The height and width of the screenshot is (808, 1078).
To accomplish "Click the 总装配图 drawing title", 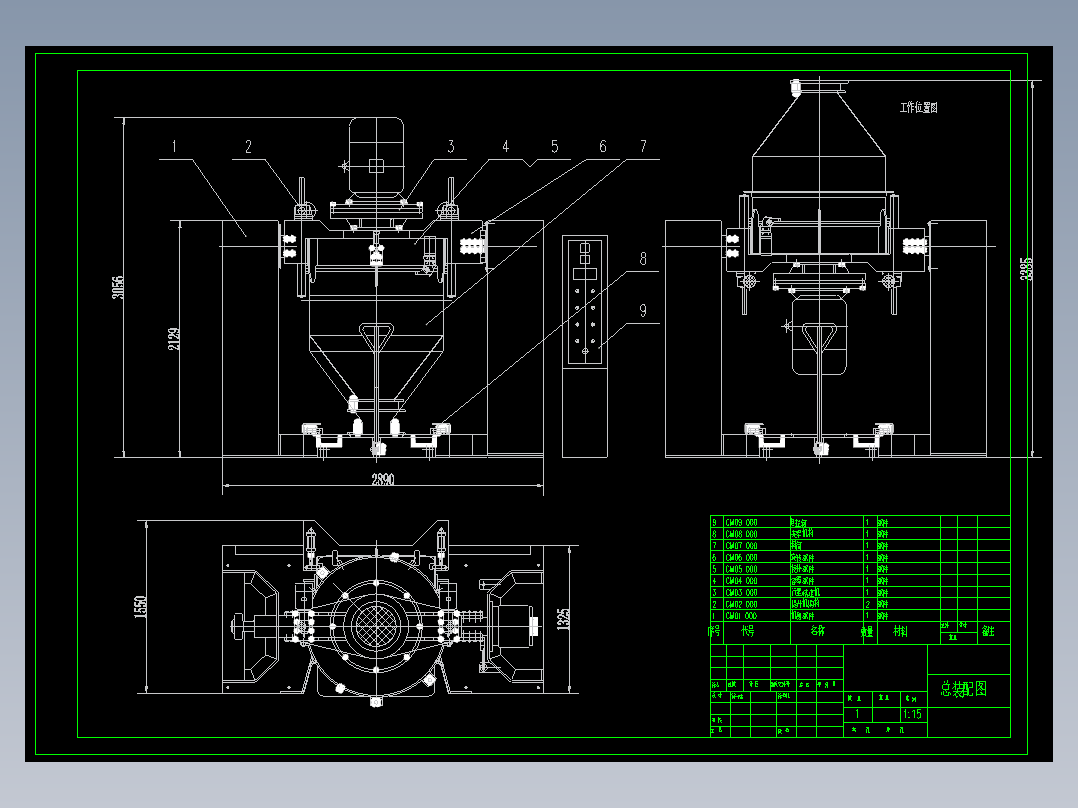I will click(964, 688).
